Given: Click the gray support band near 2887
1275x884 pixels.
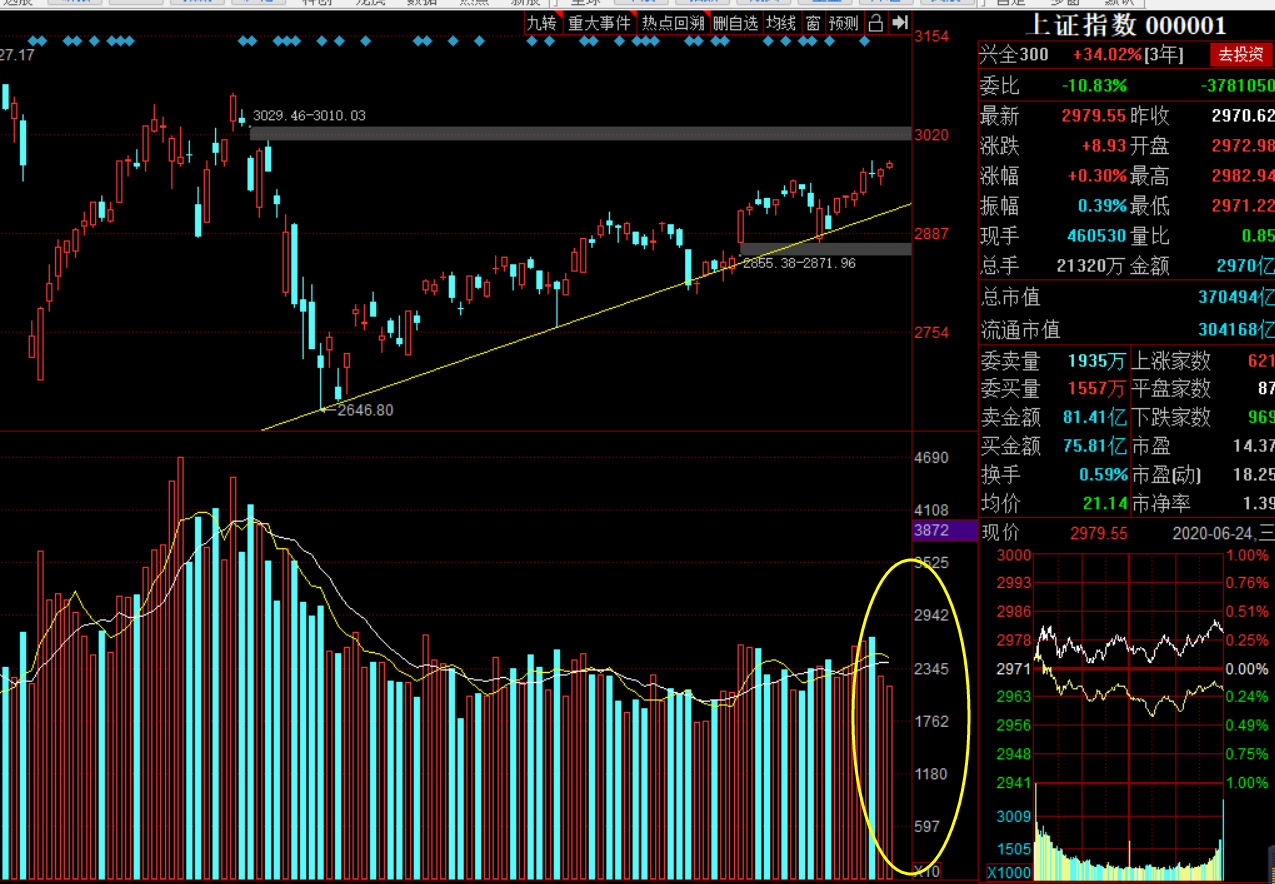Looking at the screenshot, I should (x=826, y=248).
